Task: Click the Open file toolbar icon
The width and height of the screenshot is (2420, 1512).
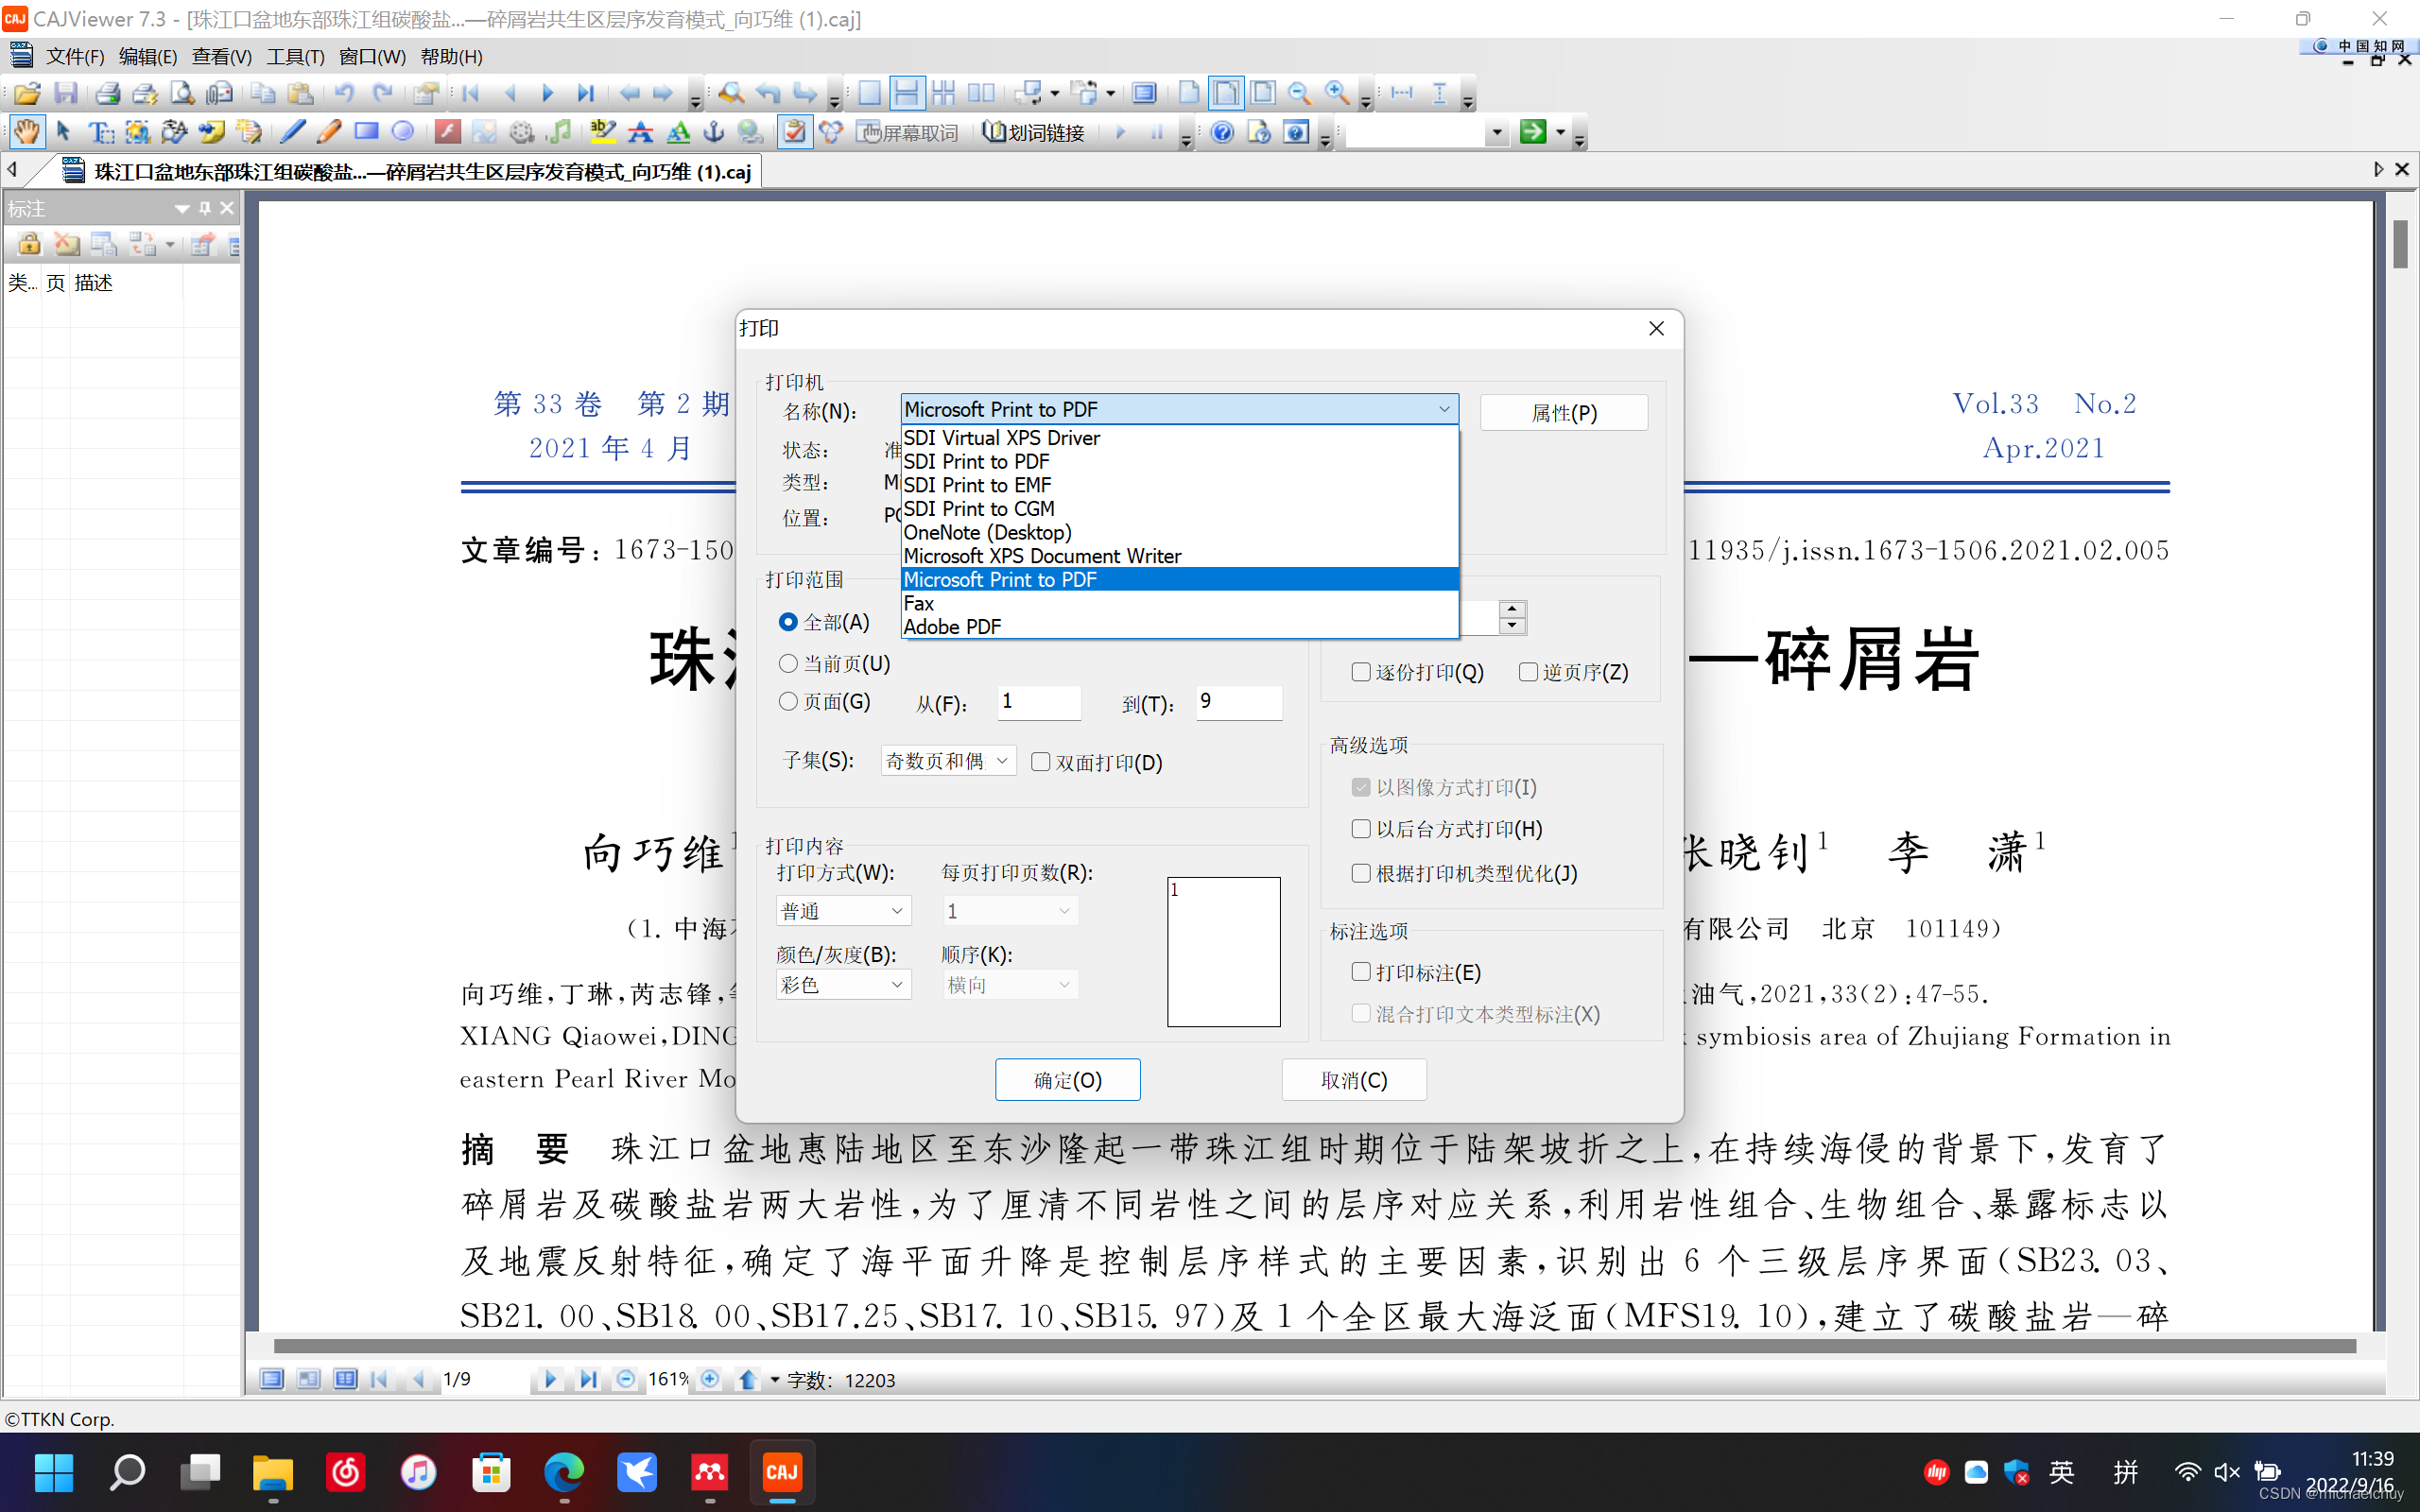Action: 27,93
